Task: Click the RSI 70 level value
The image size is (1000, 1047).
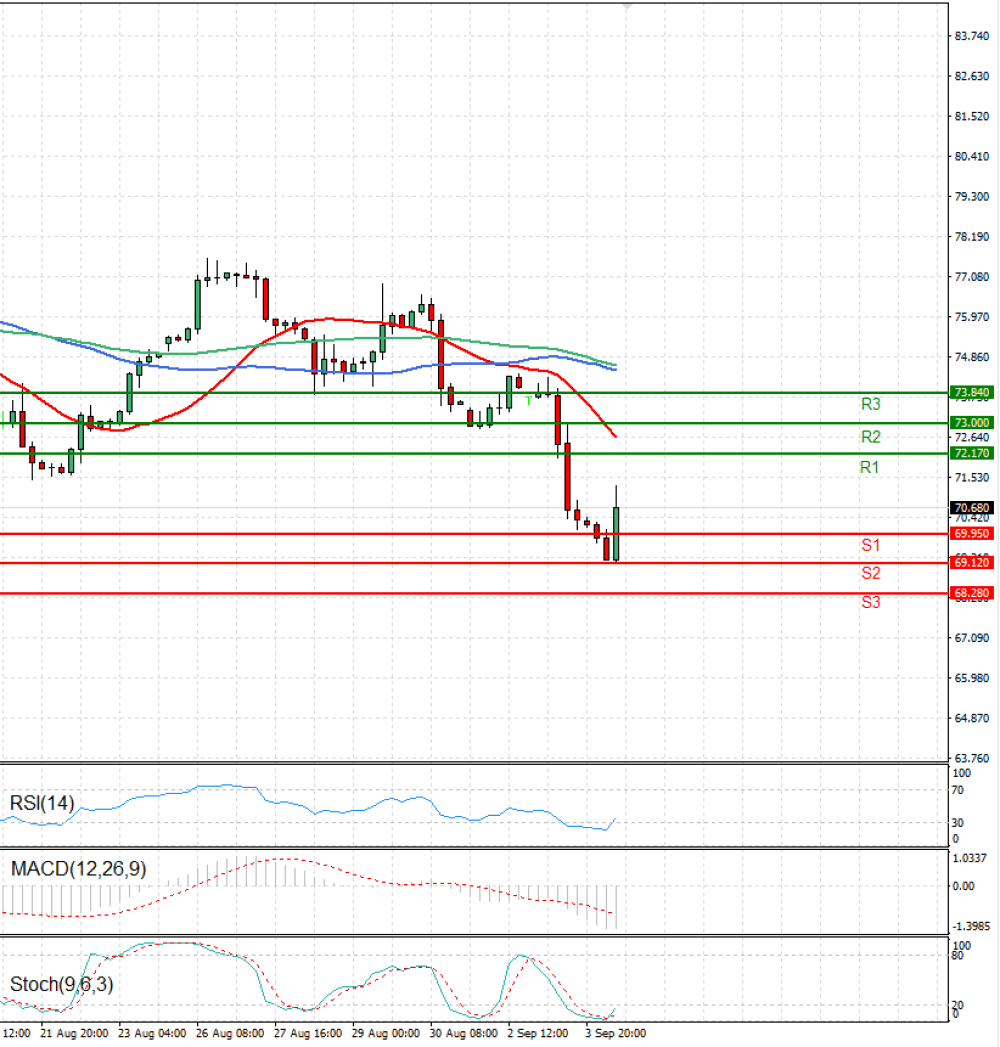Action: (x=957, y=791)
